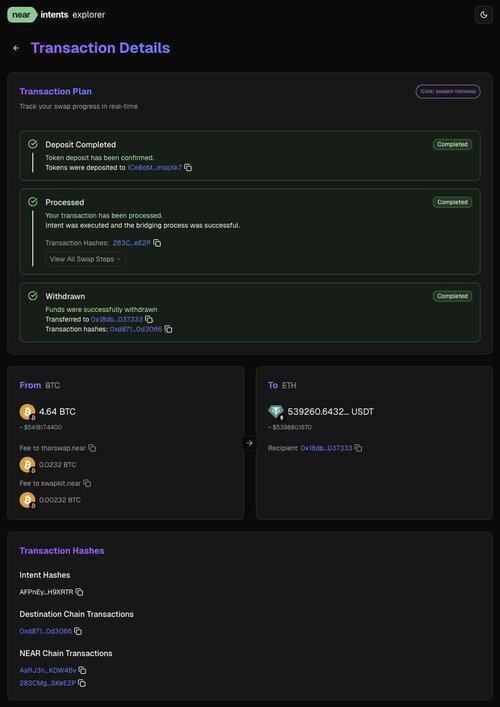The width and height of the screenshot is (500, 707).
Task: Expand View All Swap Steps
Action: pyautogui.click(x=85, y=259)
